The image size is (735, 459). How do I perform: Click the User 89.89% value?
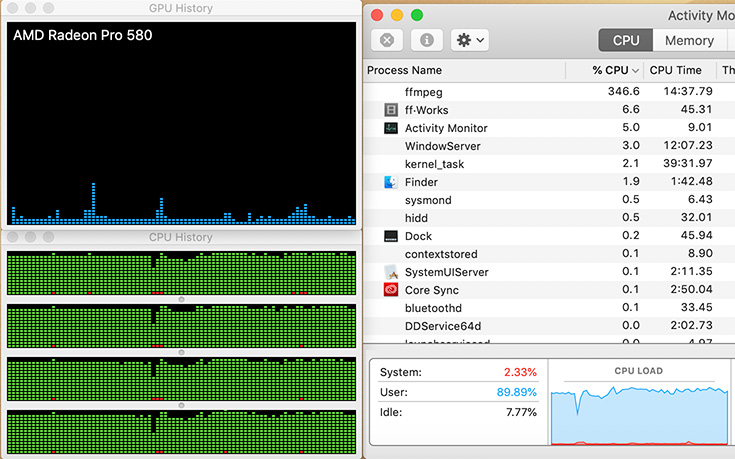(517, 392)
